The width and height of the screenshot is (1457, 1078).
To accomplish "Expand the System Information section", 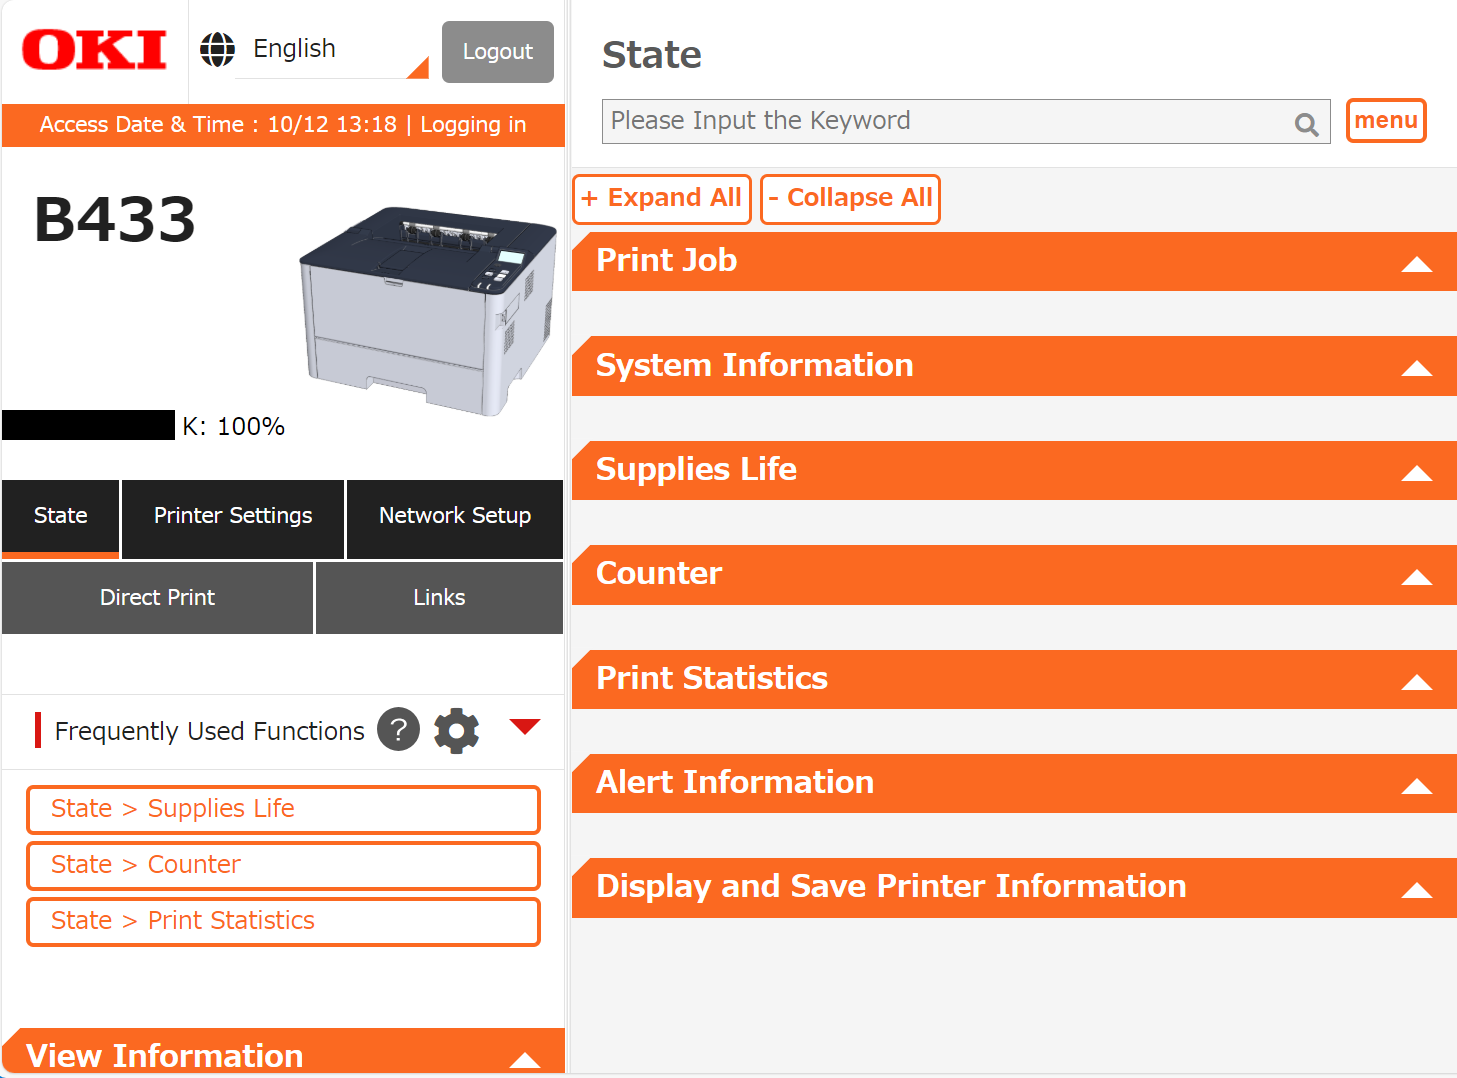I will [1014, 366].
